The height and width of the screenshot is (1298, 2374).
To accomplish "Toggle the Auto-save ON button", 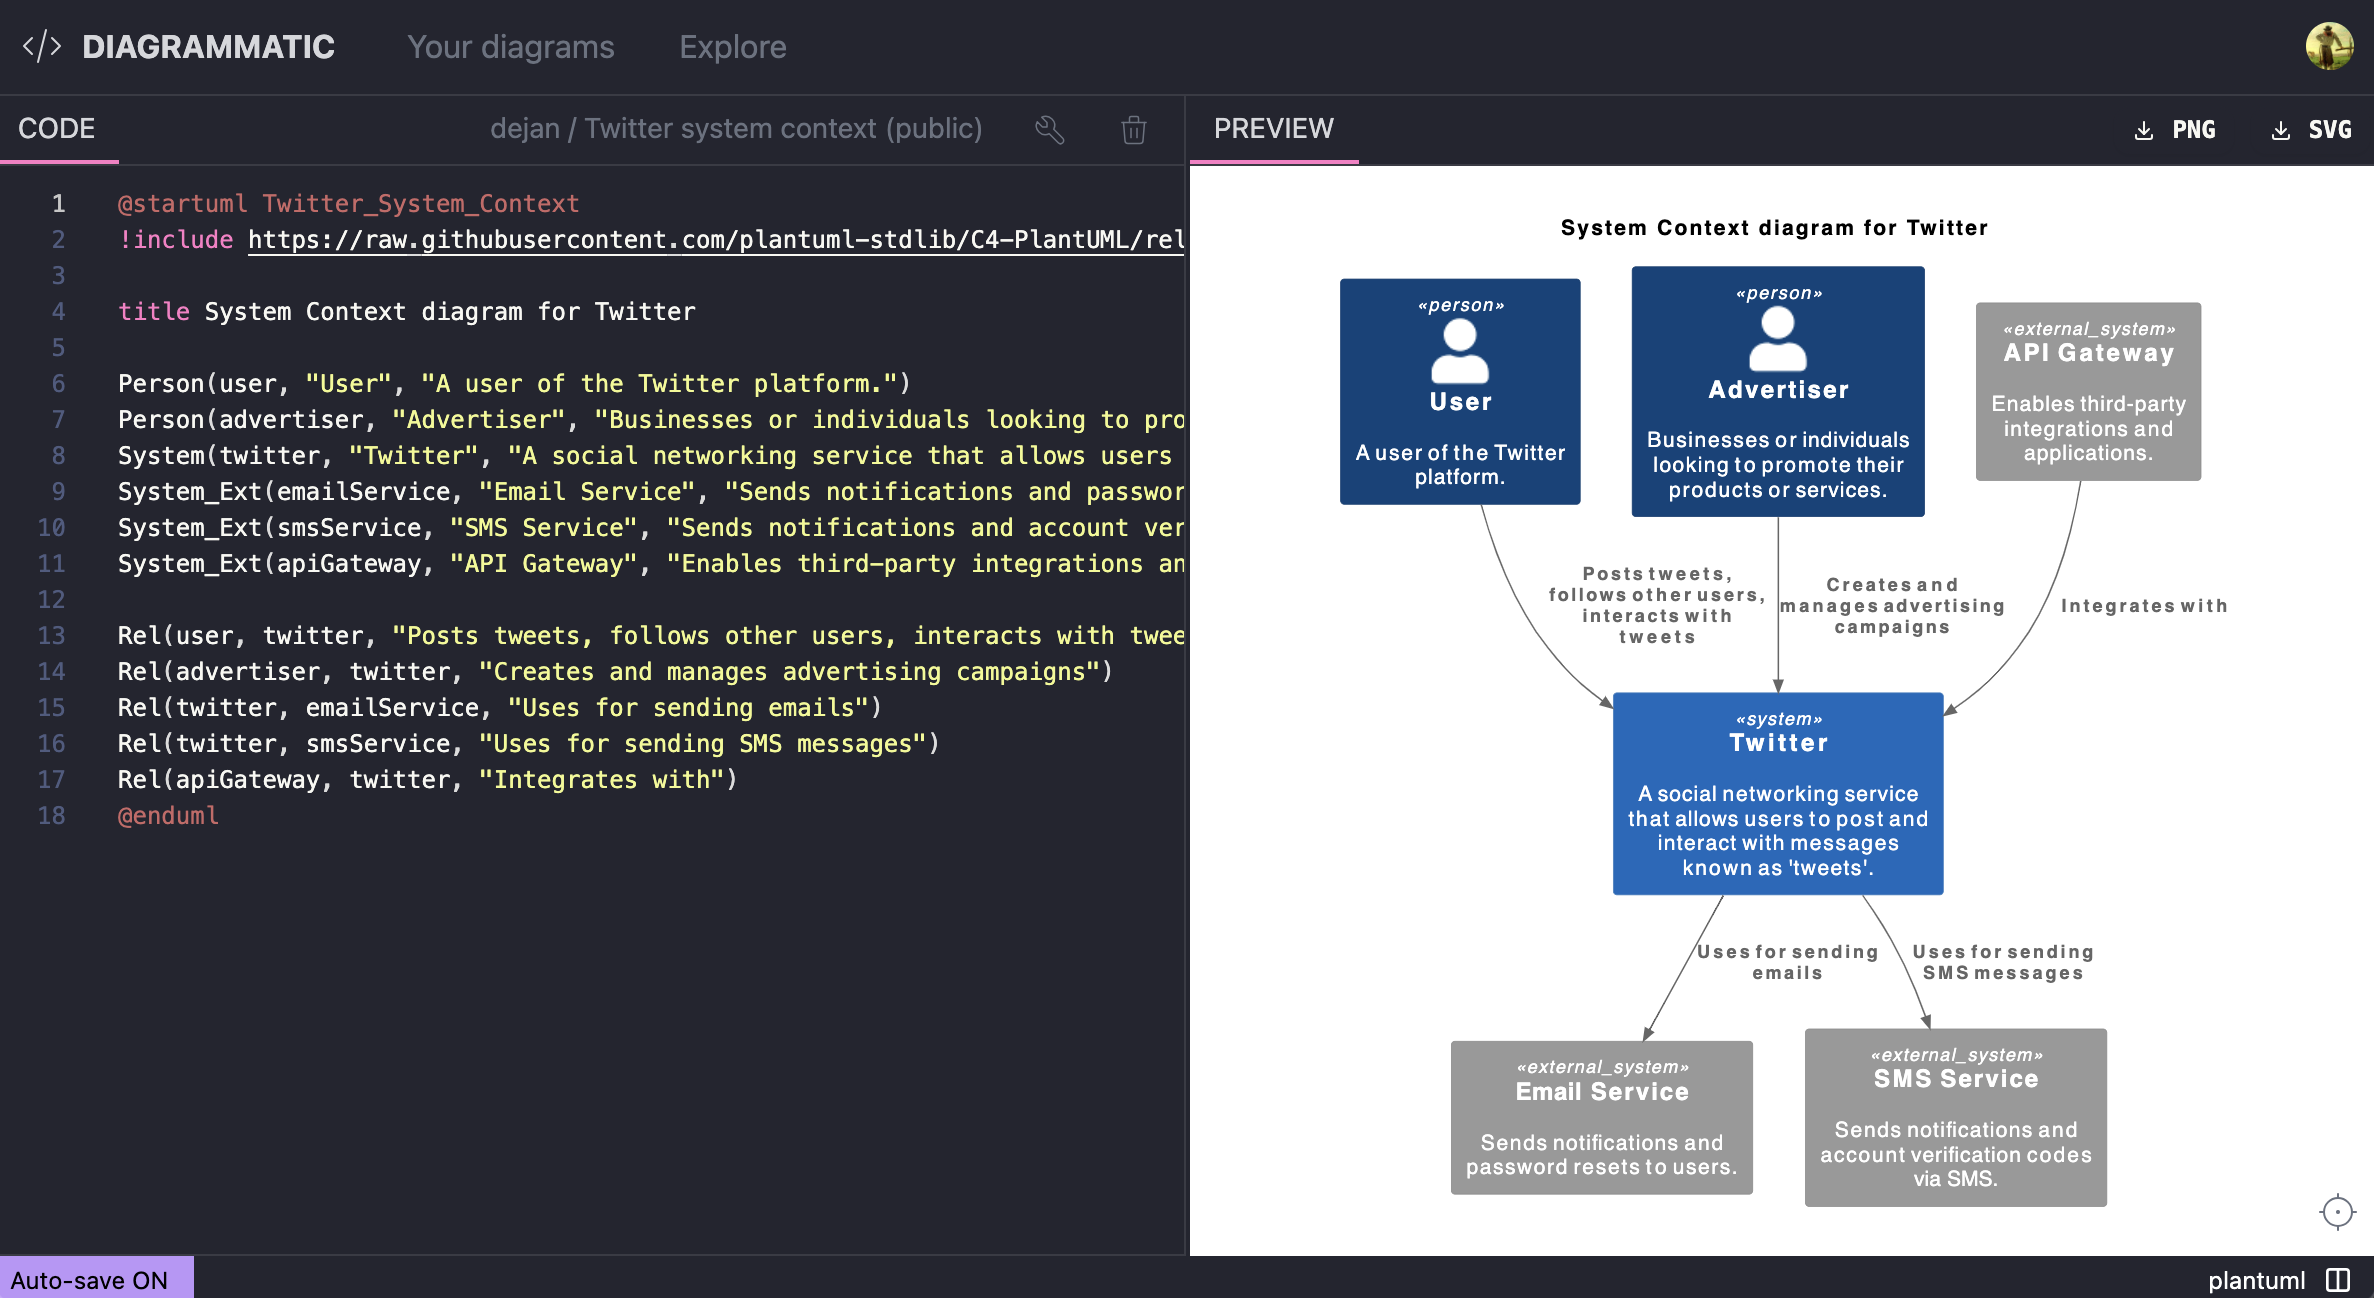I will [96, 1279].
